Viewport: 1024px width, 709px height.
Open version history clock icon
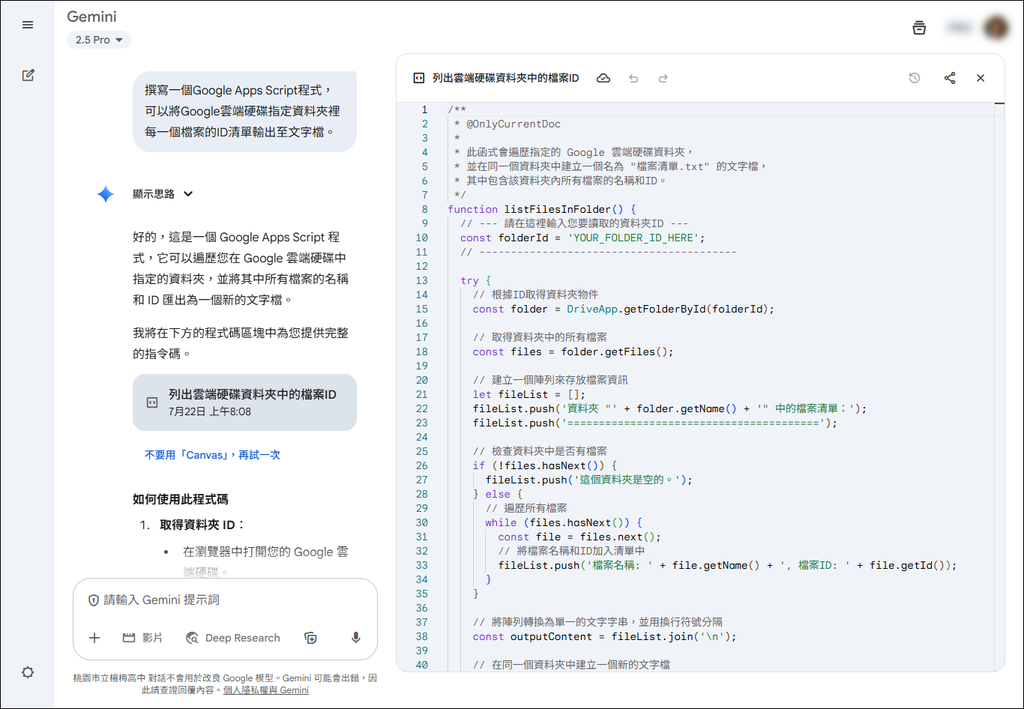[914, 78]
